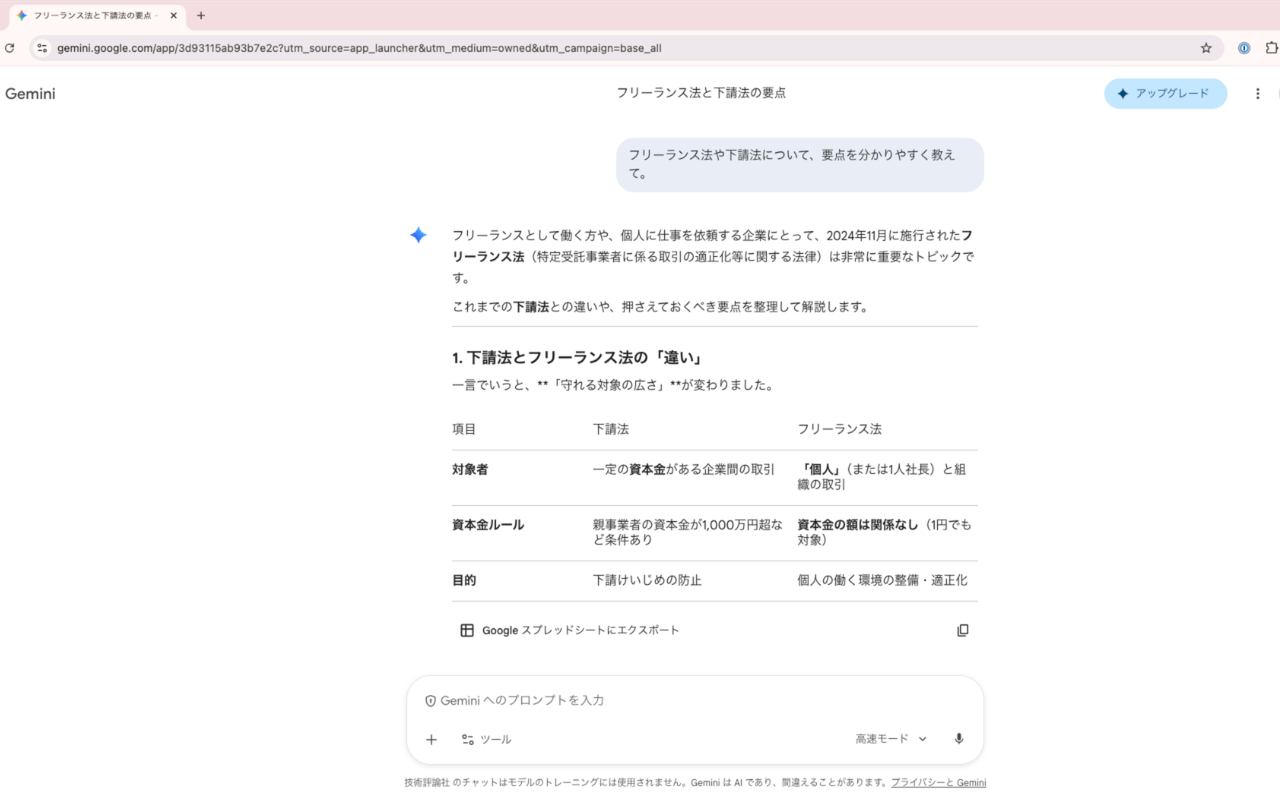Click the spreadsheet table icon beside export
The height and width of the screenshot is (800, 1280).
pos(467,630)
